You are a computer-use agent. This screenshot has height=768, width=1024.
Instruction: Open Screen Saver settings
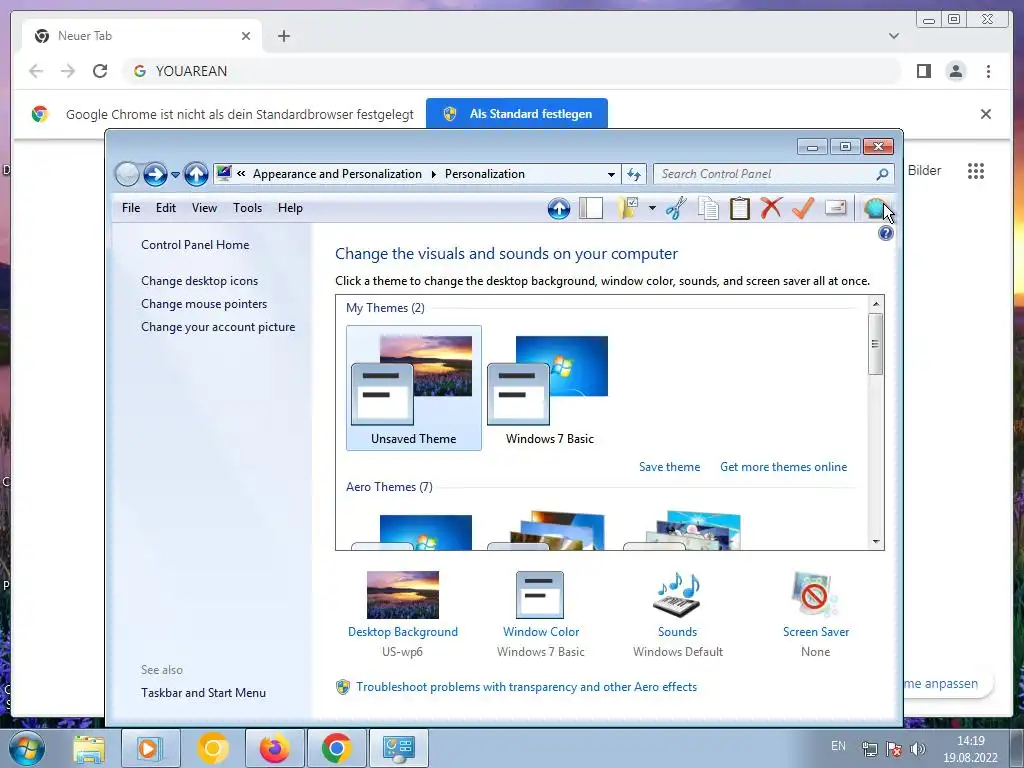pos(816,614)
